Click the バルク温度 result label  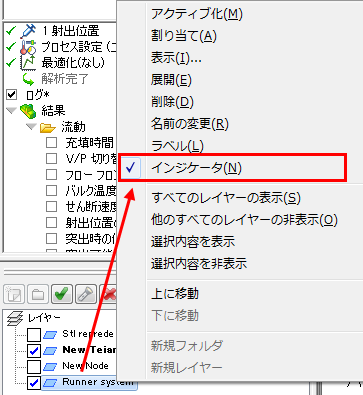pyautogui.click(x=91, y=190)
